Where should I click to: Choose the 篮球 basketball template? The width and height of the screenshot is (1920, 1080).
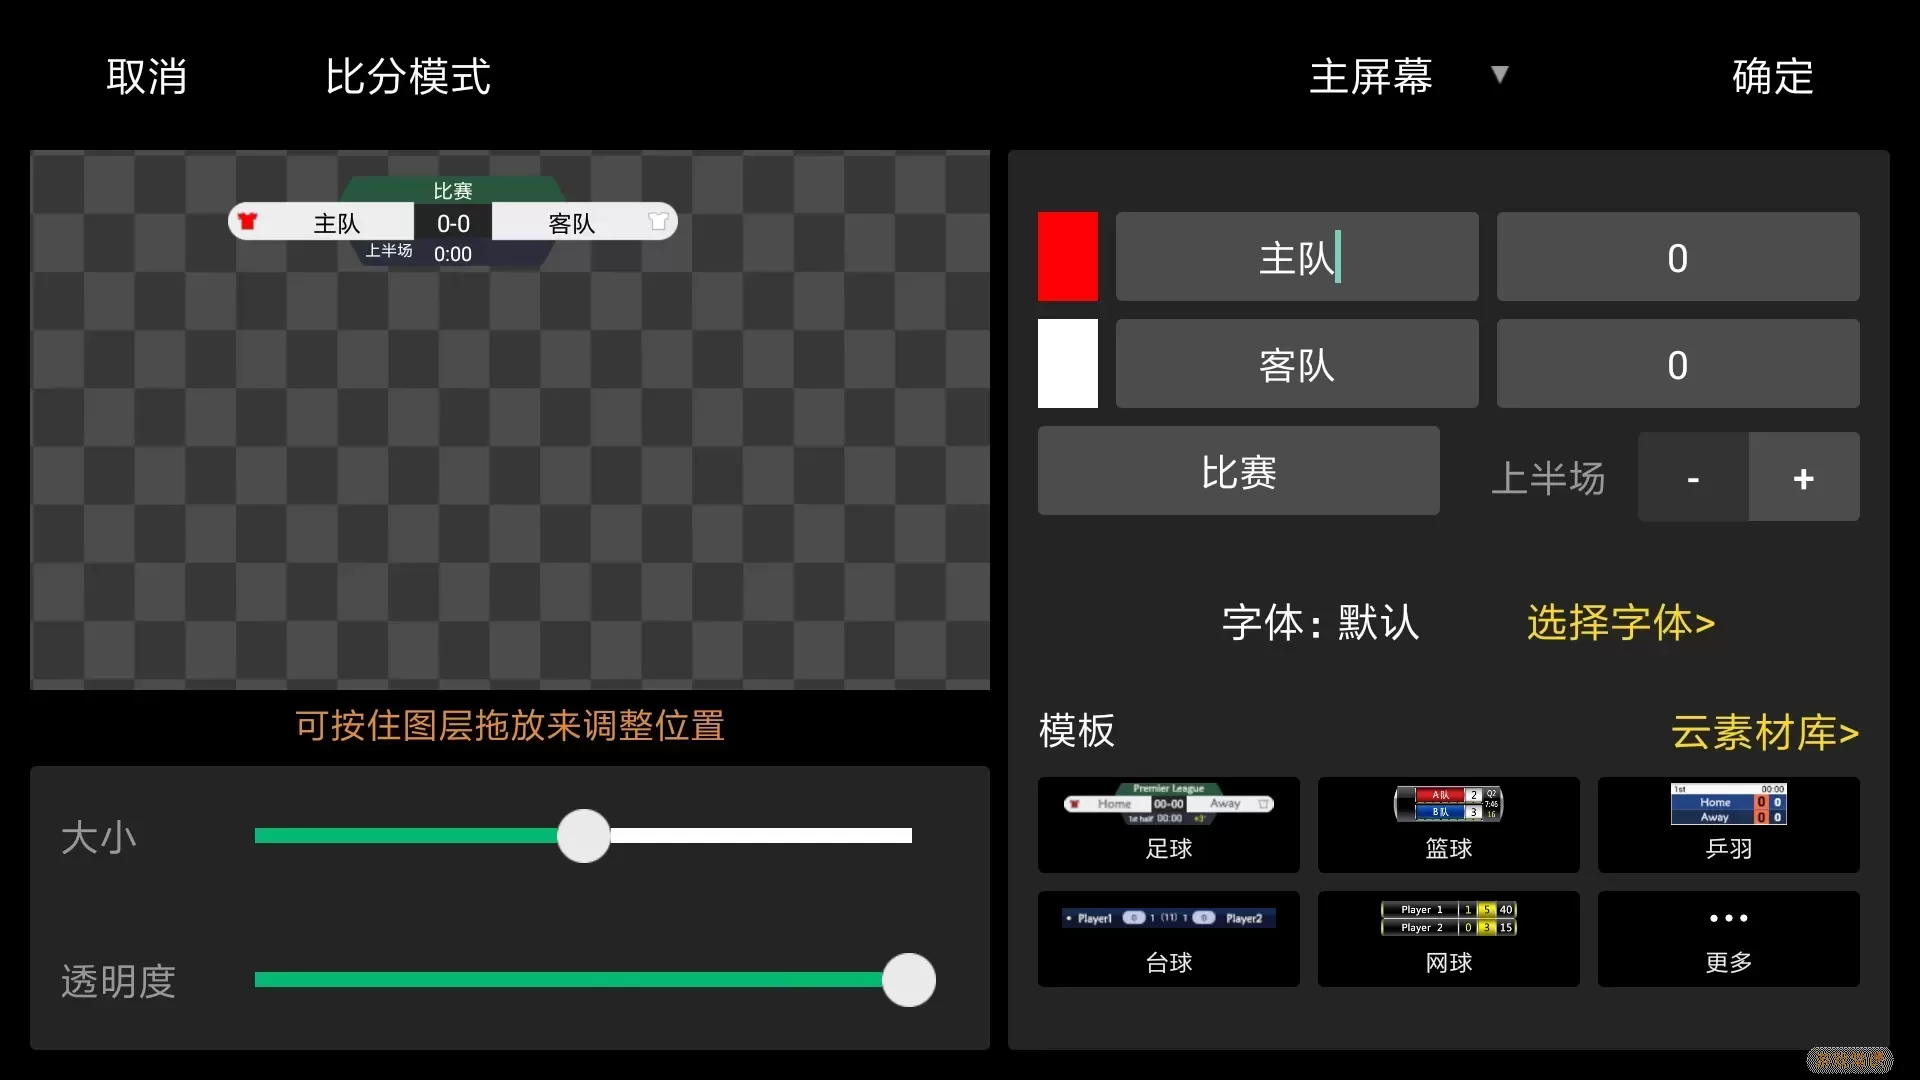1449,825
